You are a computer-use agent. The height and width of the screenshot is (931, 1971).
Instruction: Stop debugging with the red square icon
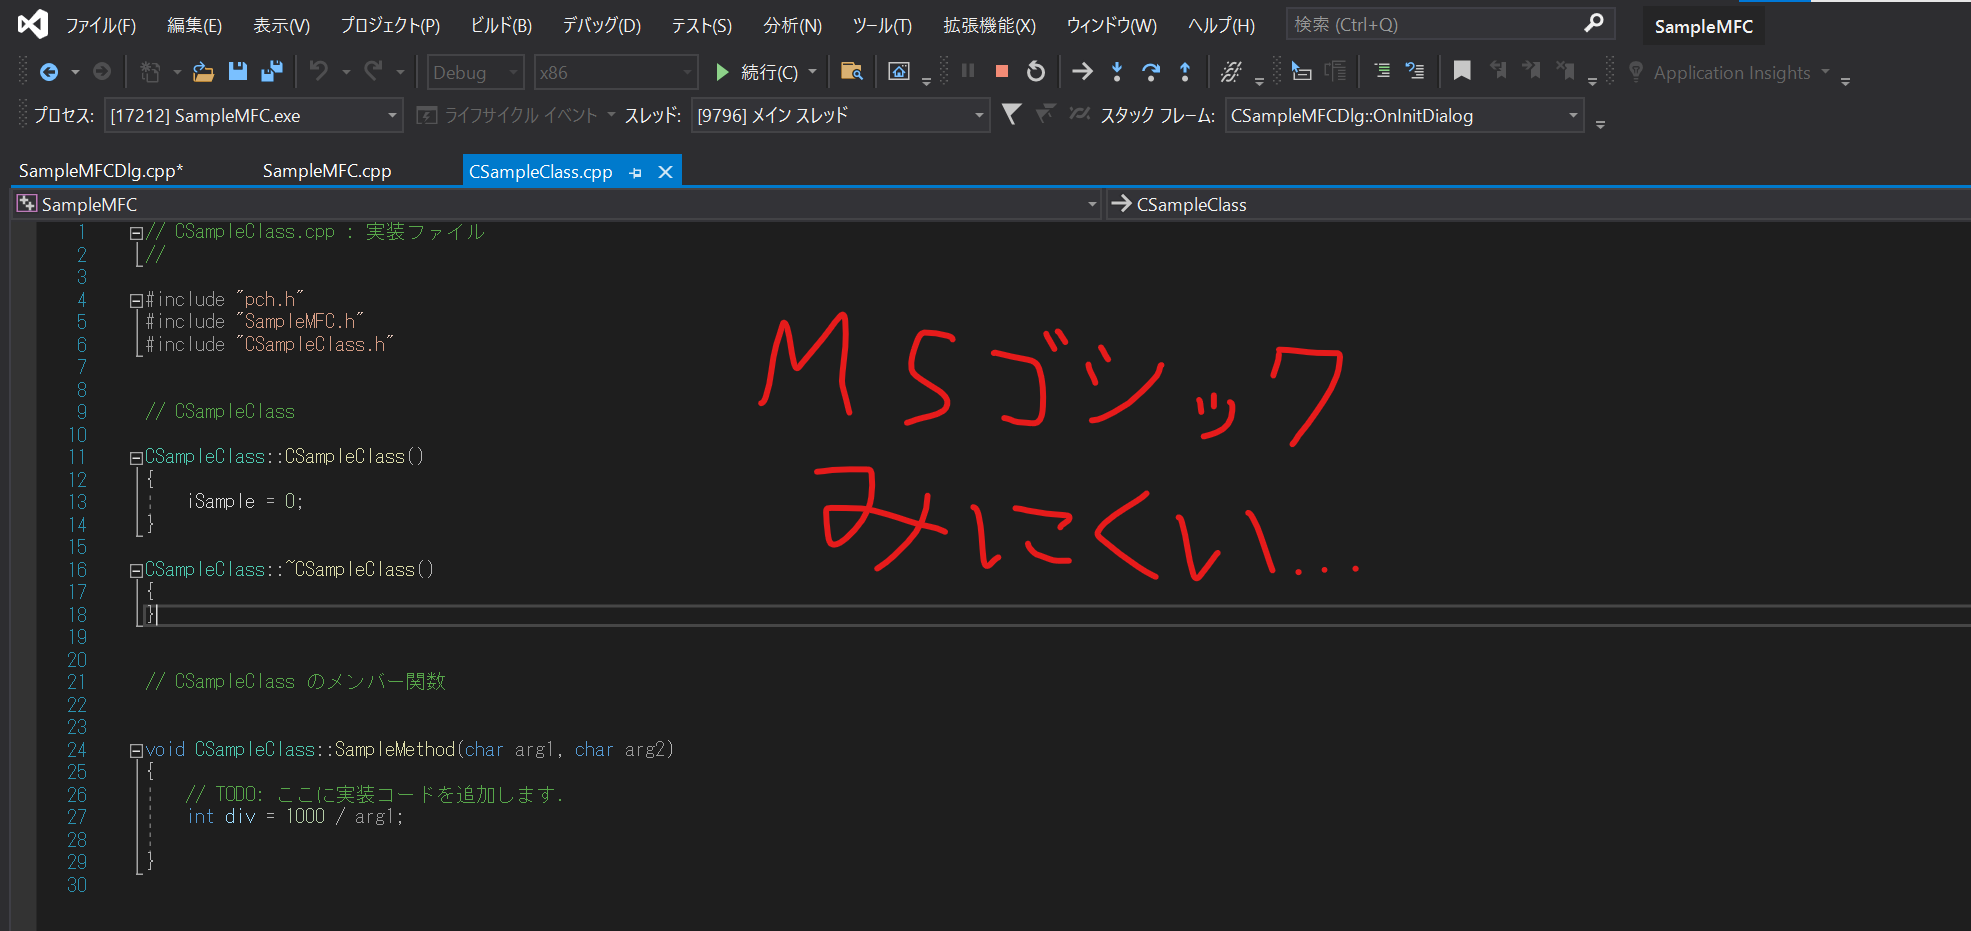(x=1001, y=71)
